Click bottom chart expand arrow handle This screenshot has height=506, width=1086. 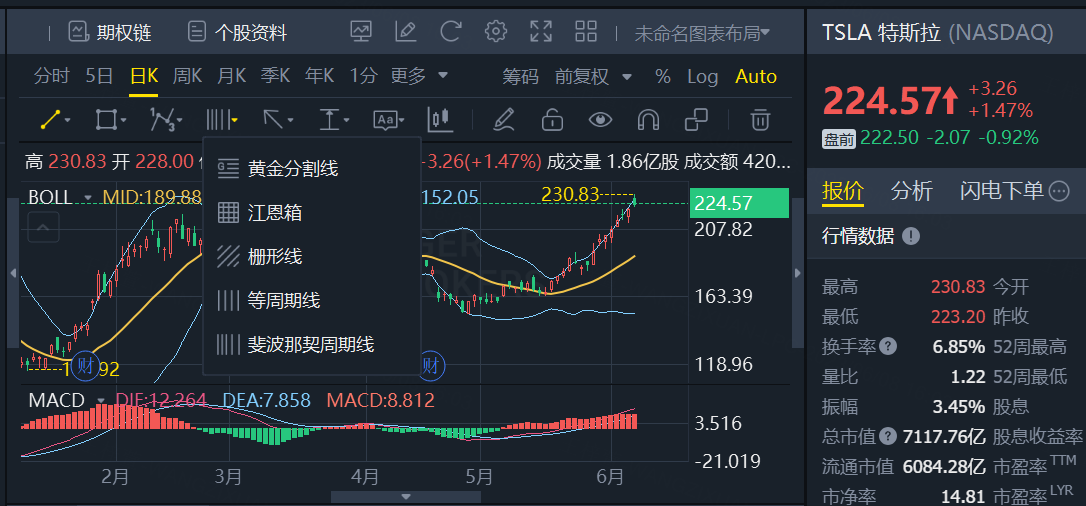(407, 496)
